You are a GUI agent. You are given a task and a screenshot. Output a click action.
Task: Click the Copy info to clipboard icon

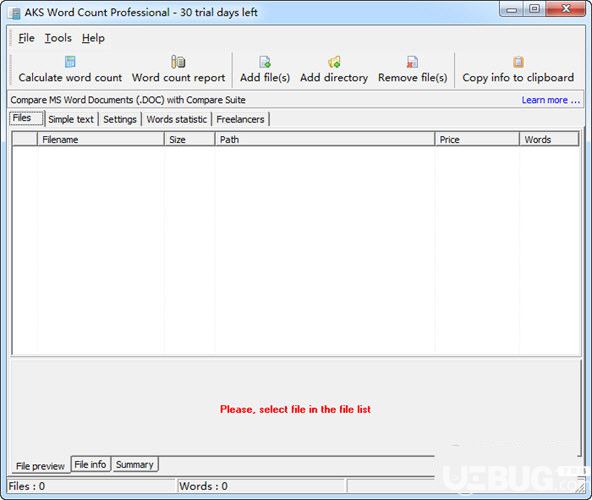[518, 62]
